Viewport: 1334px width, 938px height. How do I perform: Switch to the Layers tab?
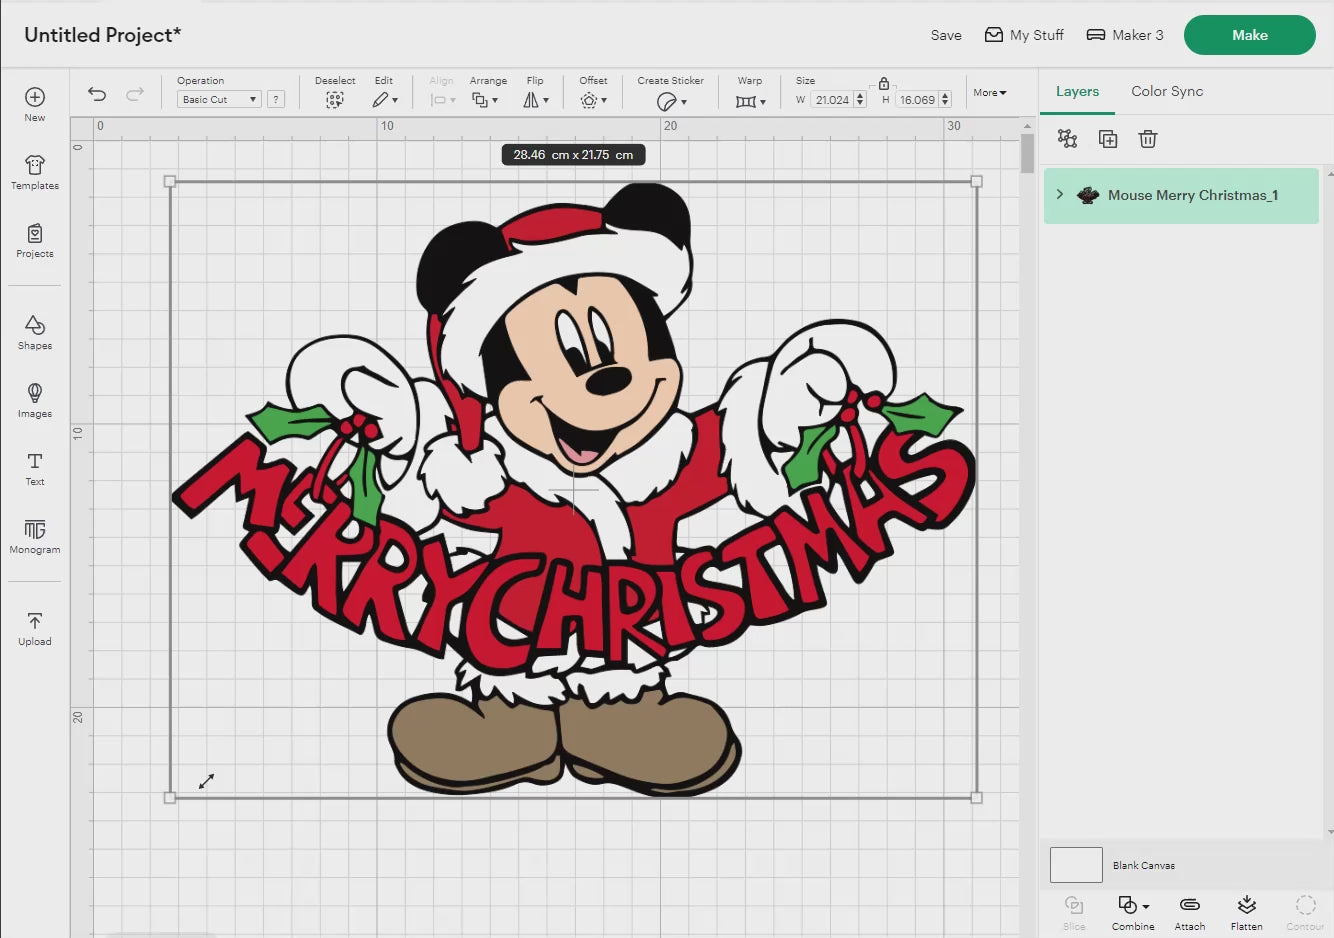[1077, 91]
